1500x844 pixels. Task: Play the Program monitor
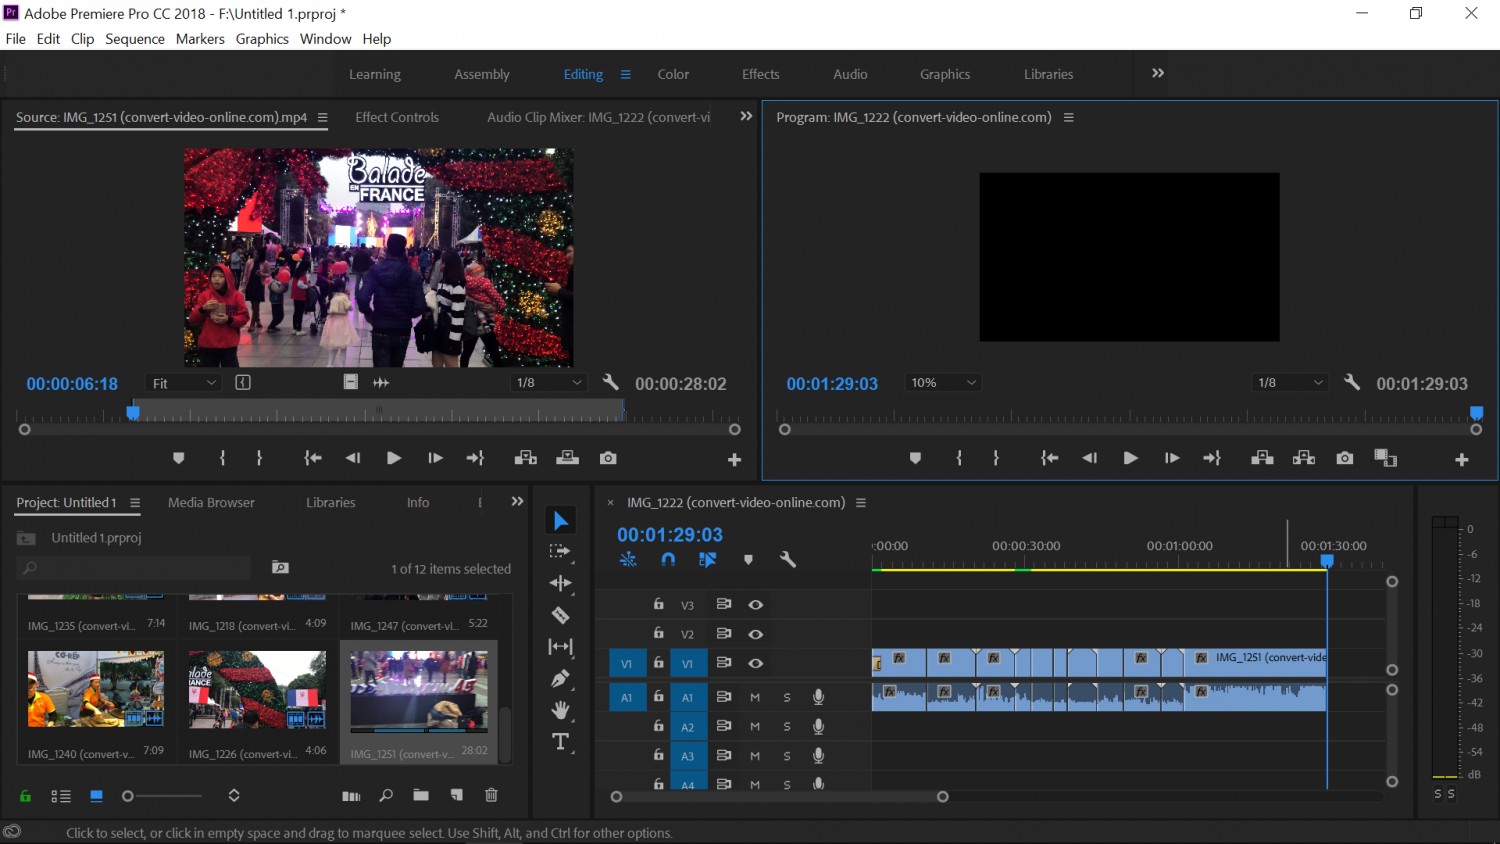[1130, 458]
